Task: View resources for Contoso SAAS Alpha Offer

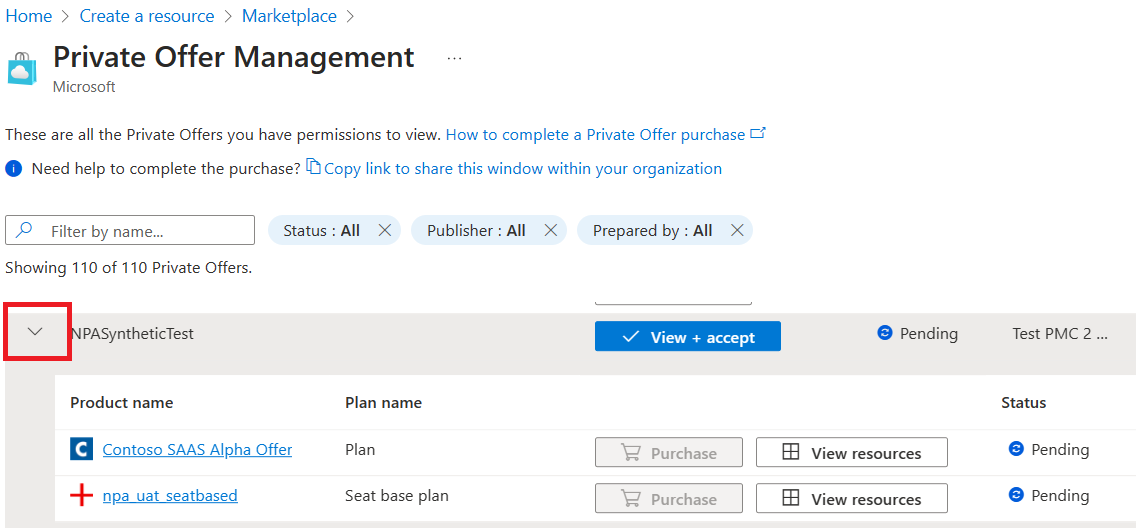Action: 851,453
